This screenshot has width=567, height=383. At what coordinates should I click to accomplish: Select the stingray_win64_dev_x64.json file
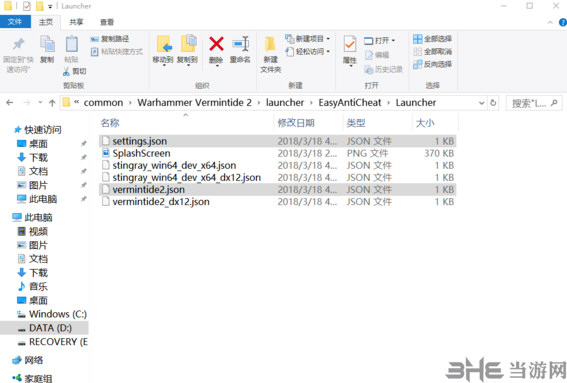277,165
